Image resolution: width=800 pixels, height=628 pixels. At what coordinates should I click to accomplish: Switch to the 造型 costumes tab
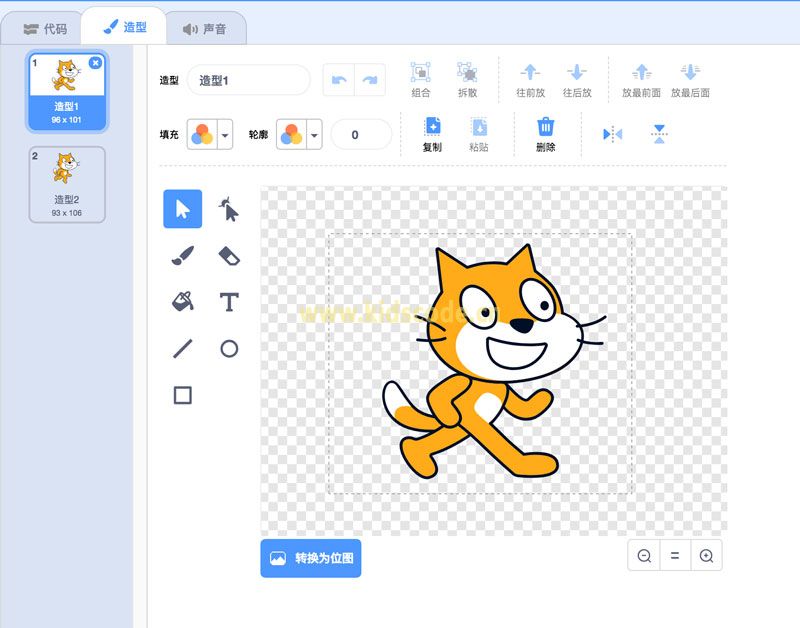[124, 27]
